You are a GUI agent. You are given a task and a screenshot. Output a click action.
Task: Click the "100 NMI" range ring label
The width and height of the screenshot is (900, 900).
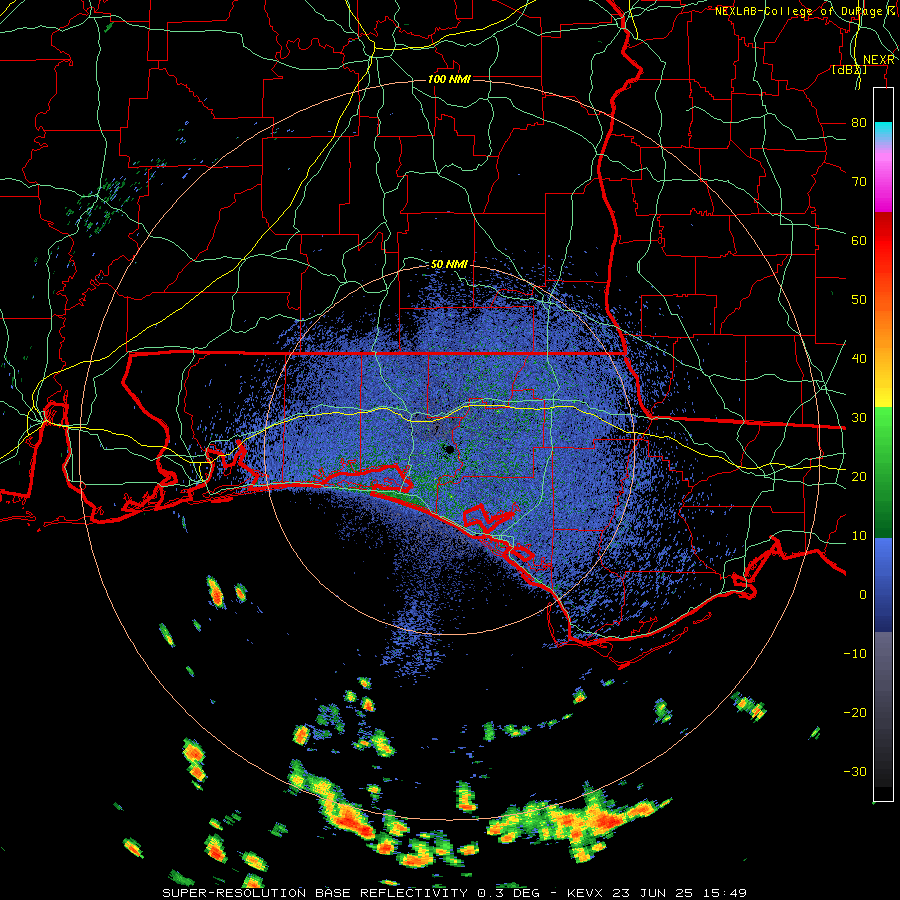point(449,79)
